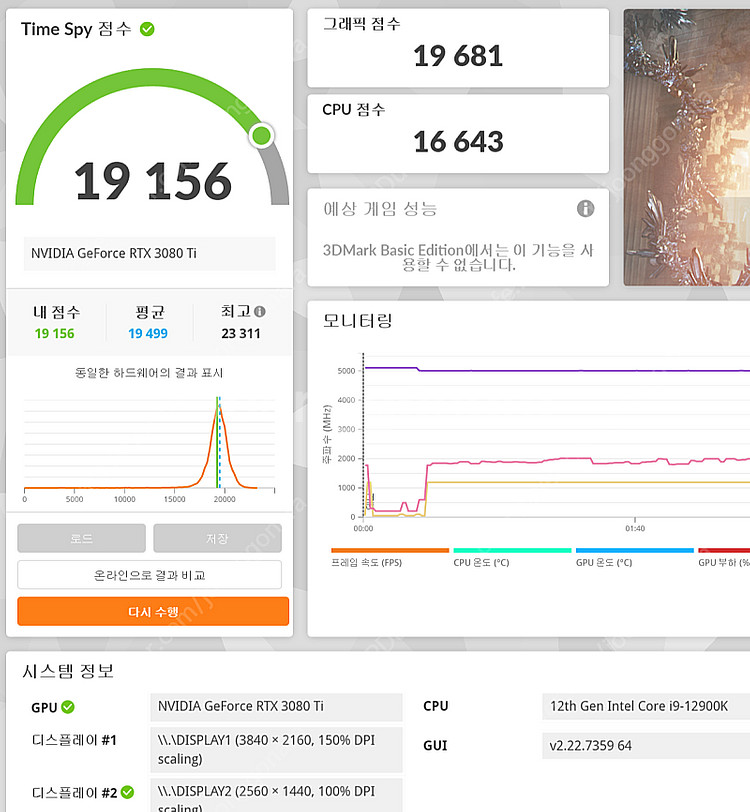
Task: Click the 모니터링 heading
Action: click(x=357, y=321)
